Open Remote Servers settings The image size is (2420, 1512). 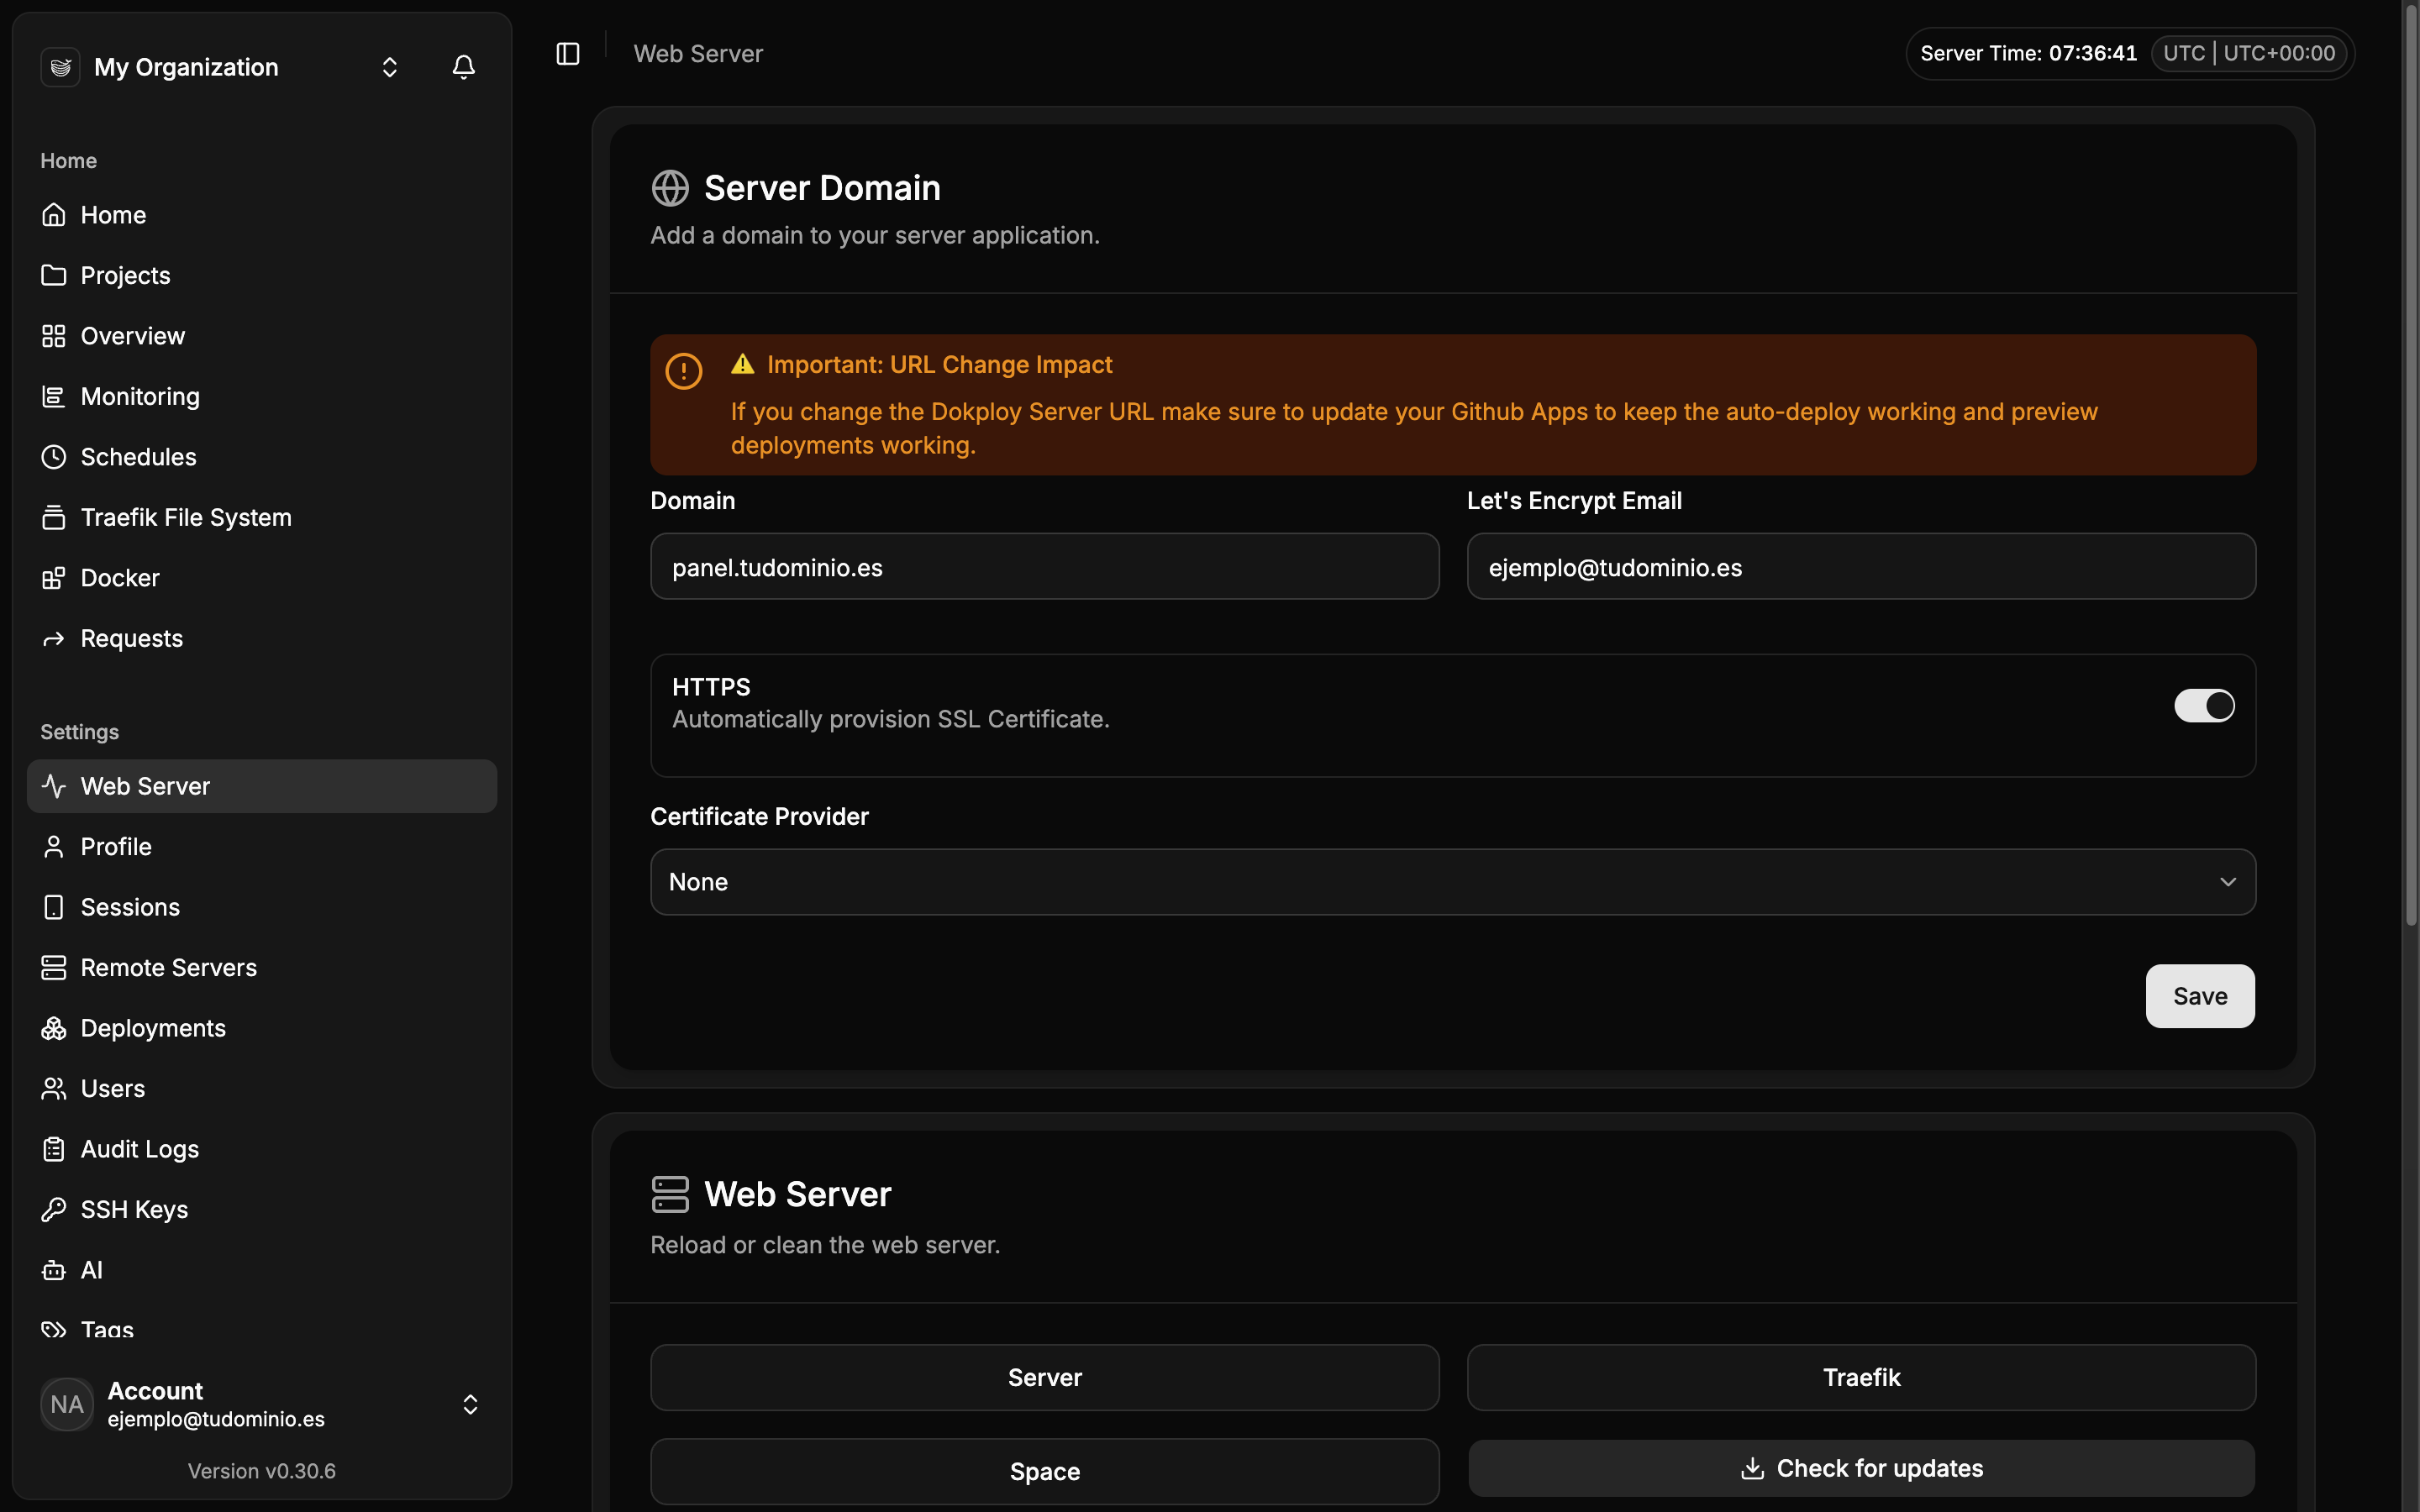coord(262,968)
